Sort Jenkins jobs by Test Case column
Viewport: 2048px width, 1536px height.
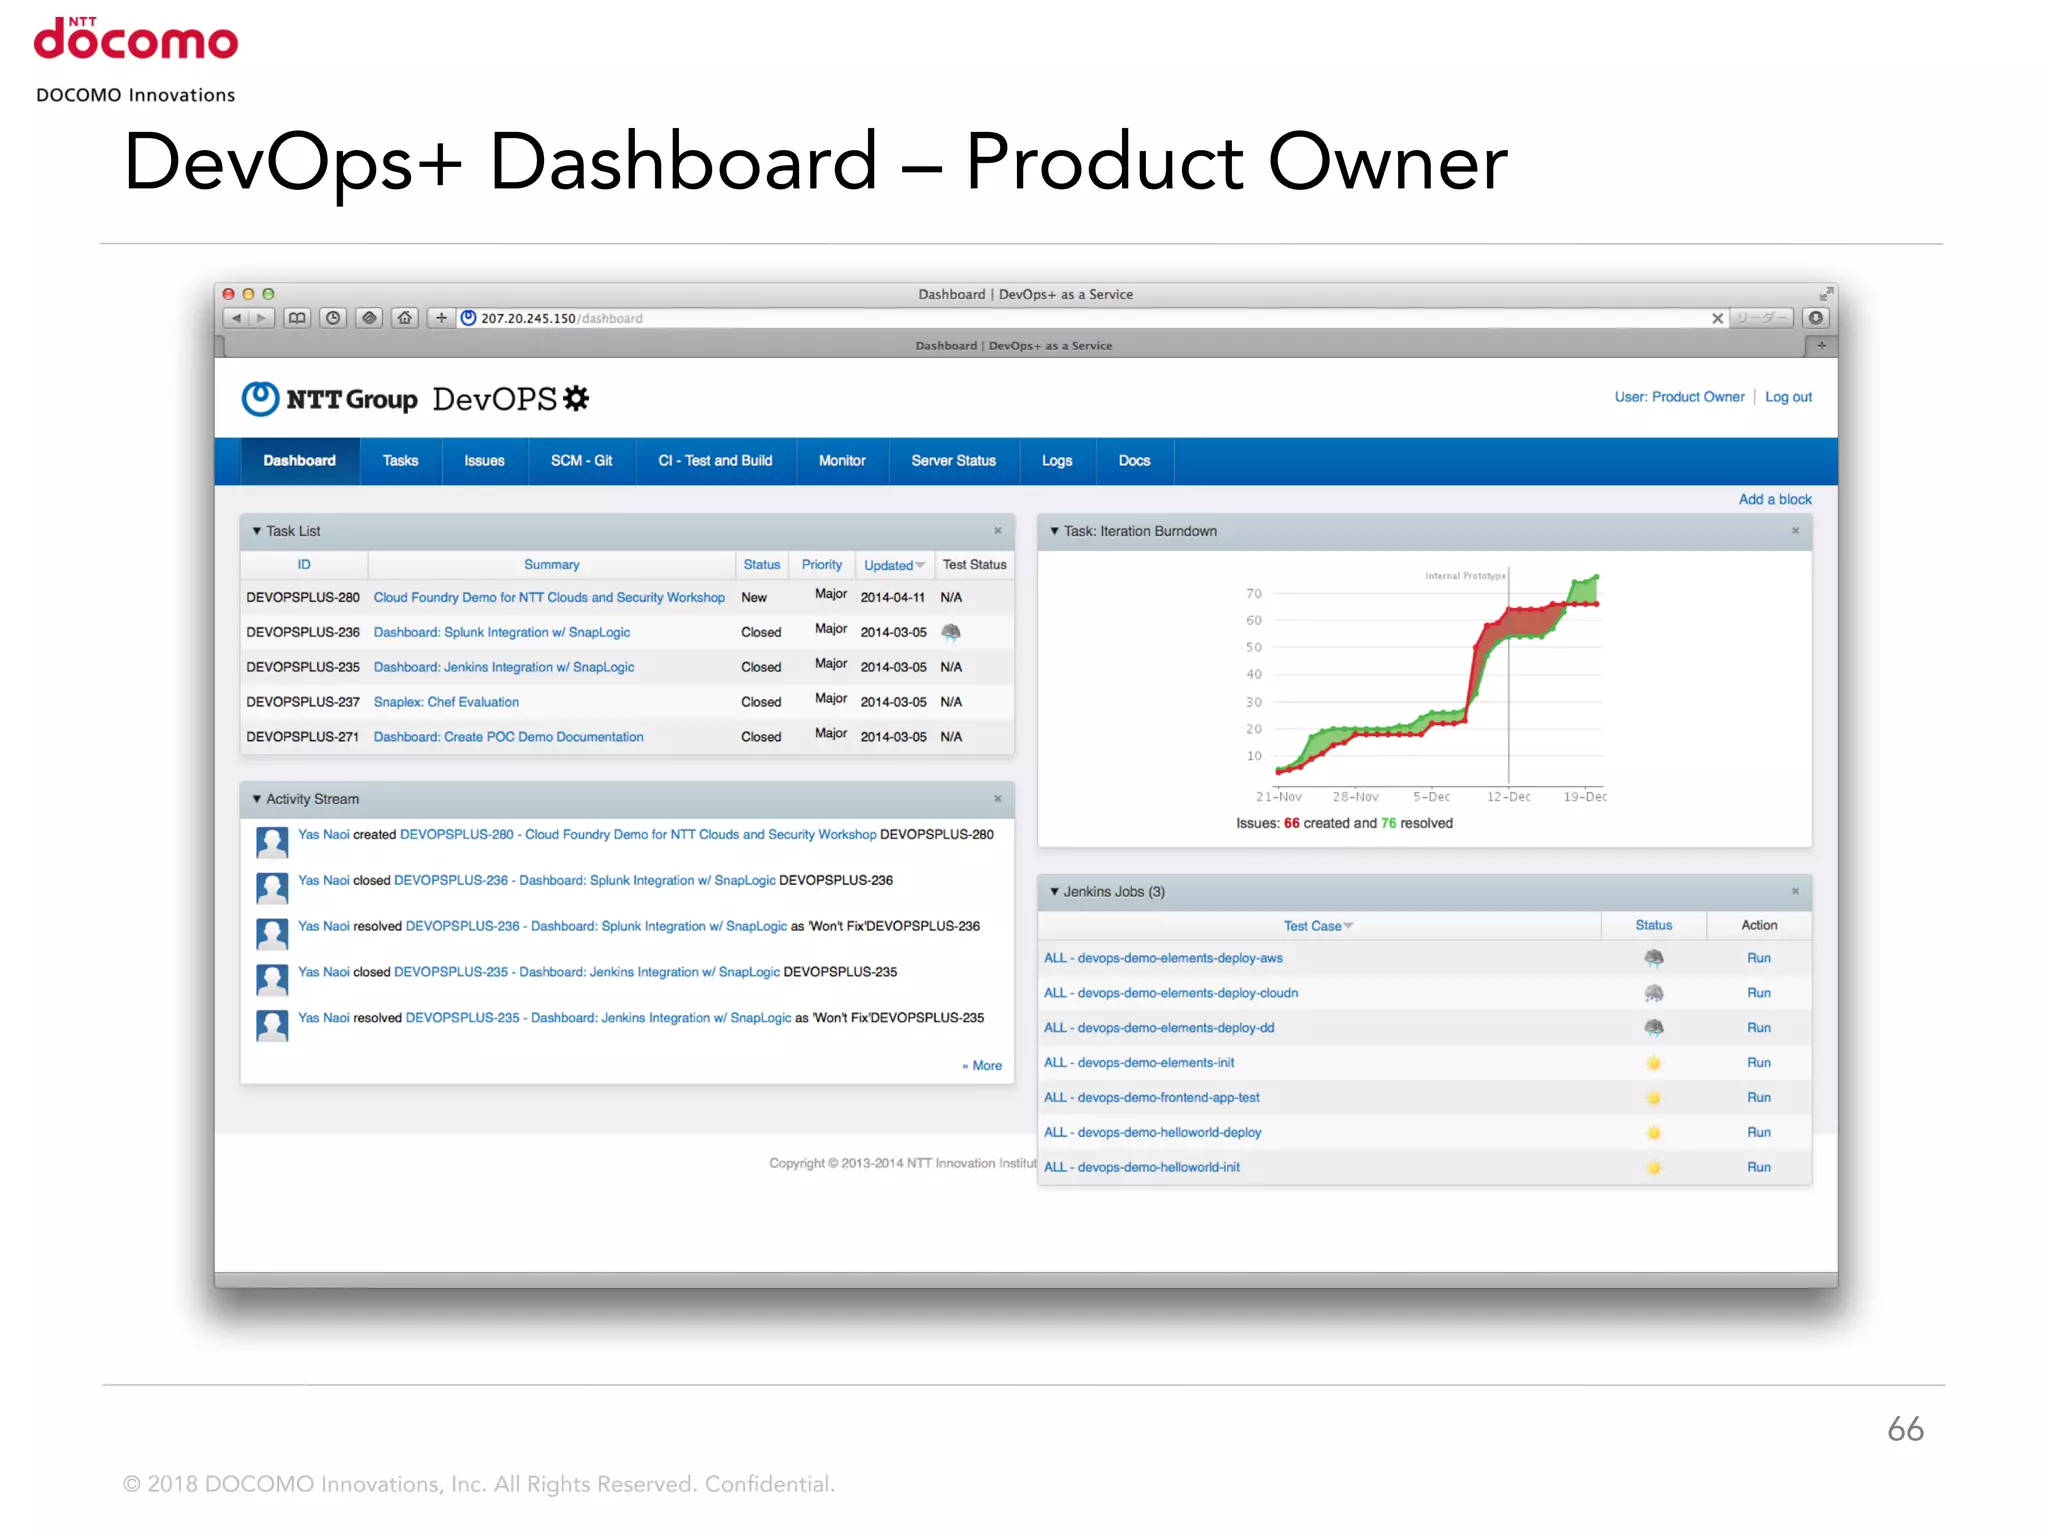point(1318,926)
